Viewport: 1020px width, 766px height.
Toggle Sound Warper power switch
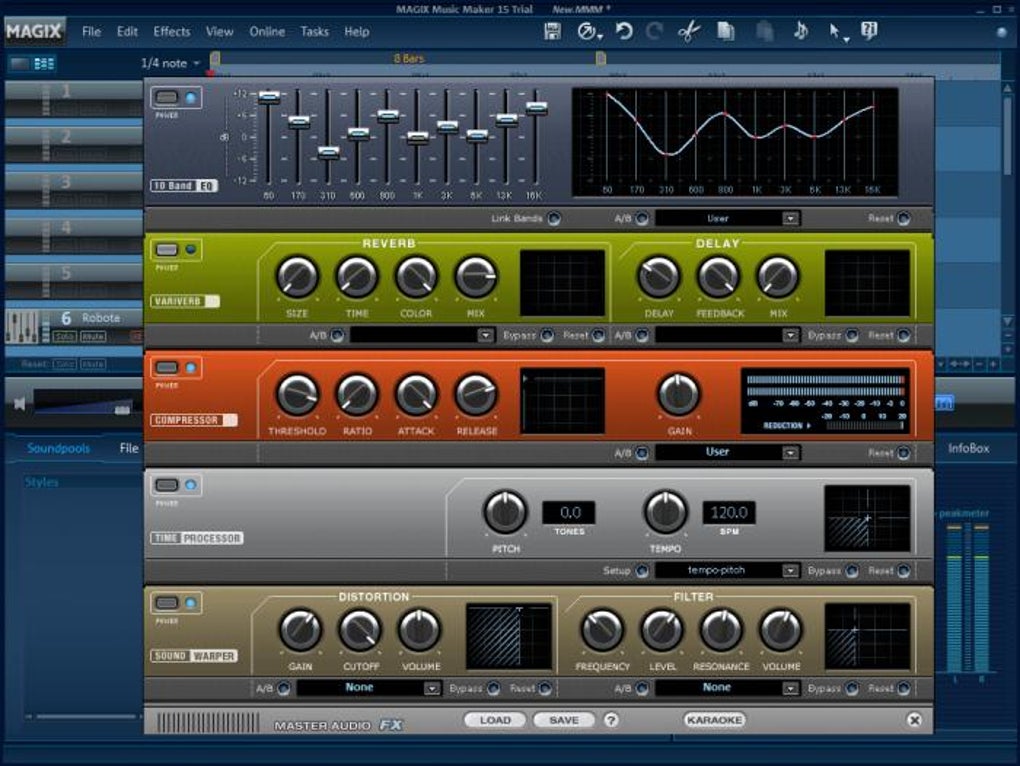pyautogui.click(x=167, y=603)
